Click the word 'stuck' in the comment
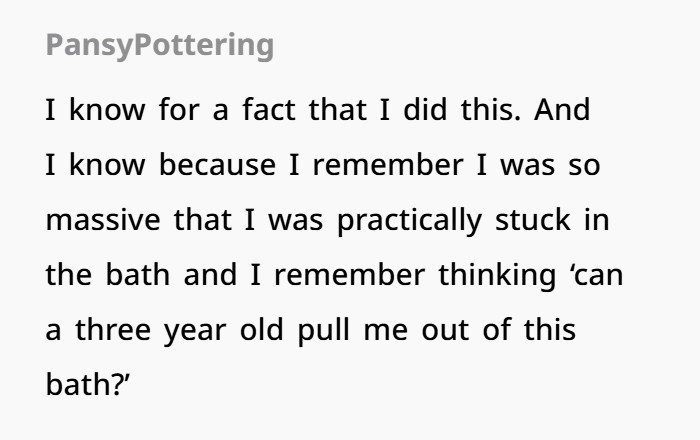 pyautogui.click(x=533, y=220)
